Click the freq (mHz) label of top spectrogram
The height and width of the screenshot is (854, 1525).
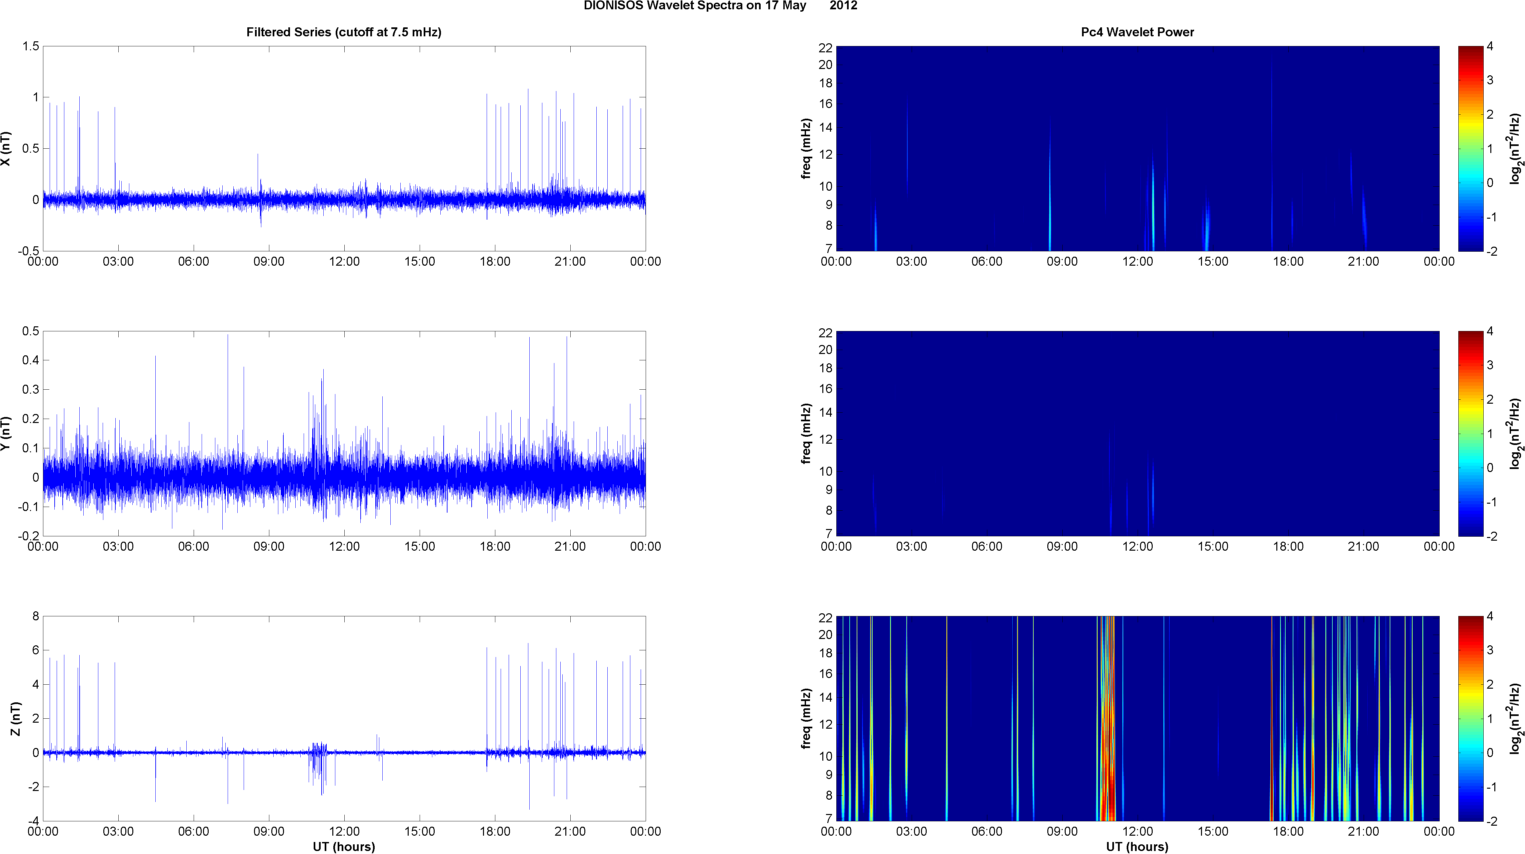point(806,149)
